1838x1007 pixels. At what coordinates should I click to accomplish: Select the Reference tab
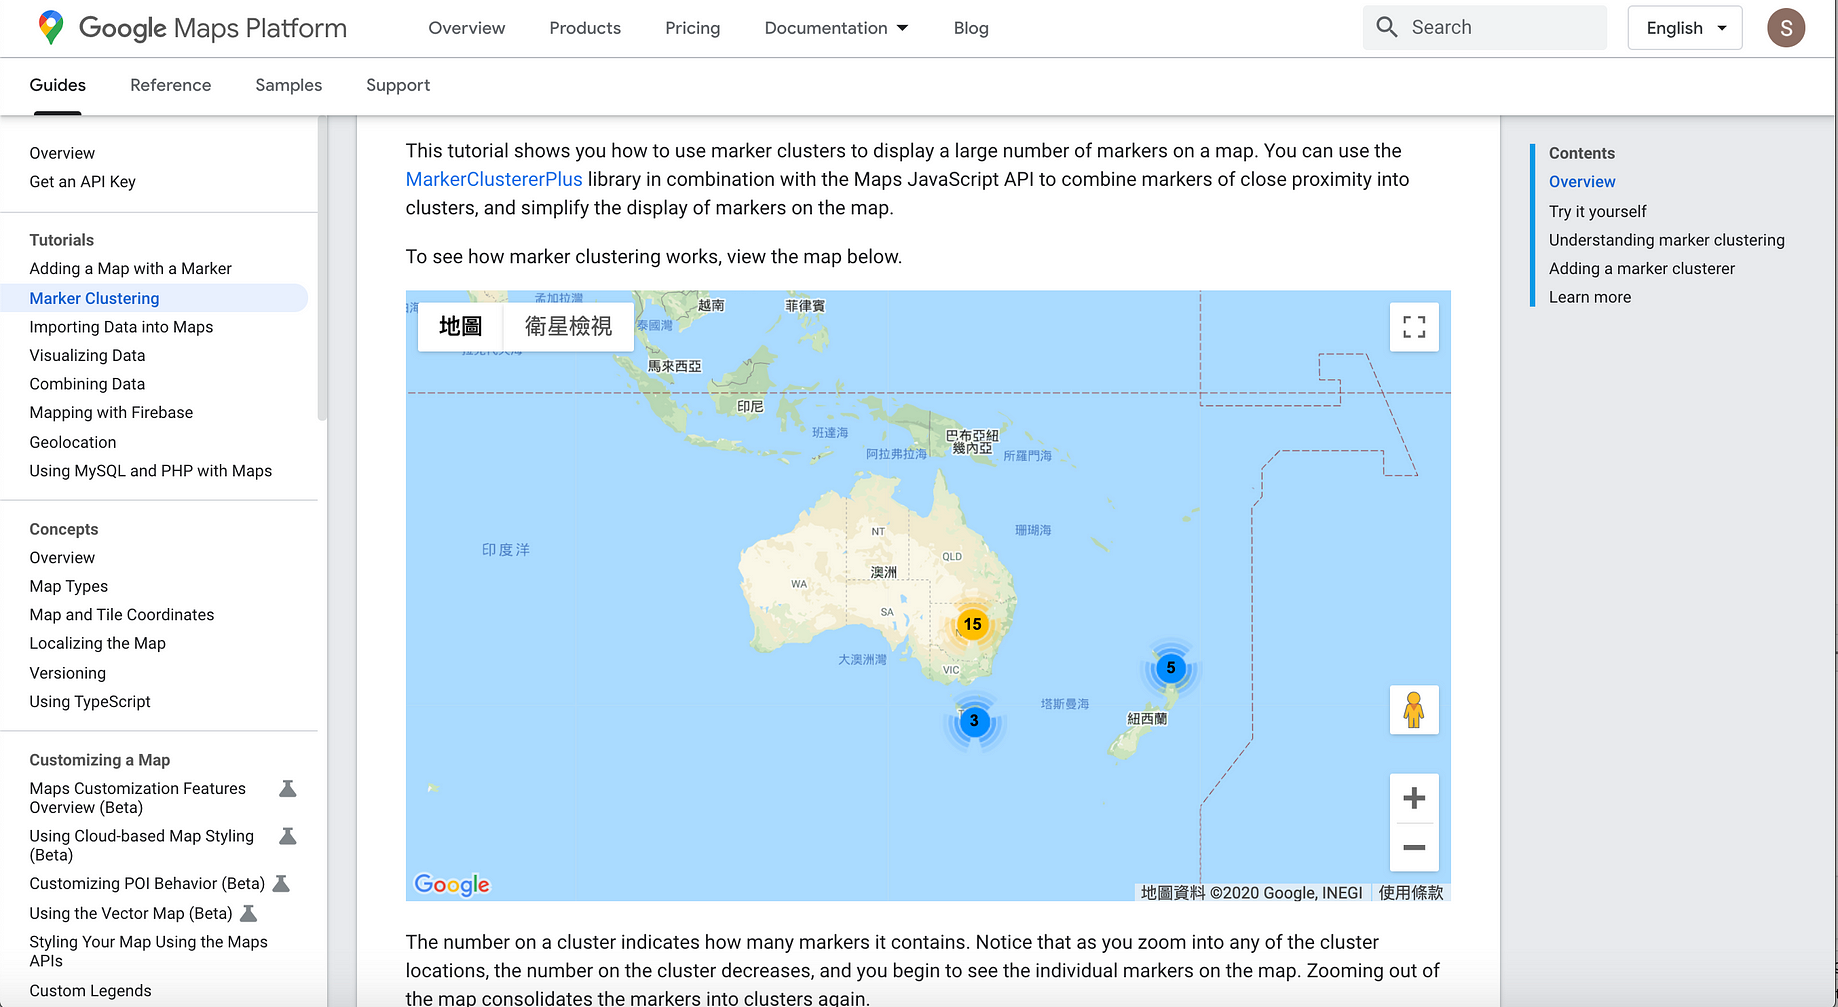(x=171, y=85)
